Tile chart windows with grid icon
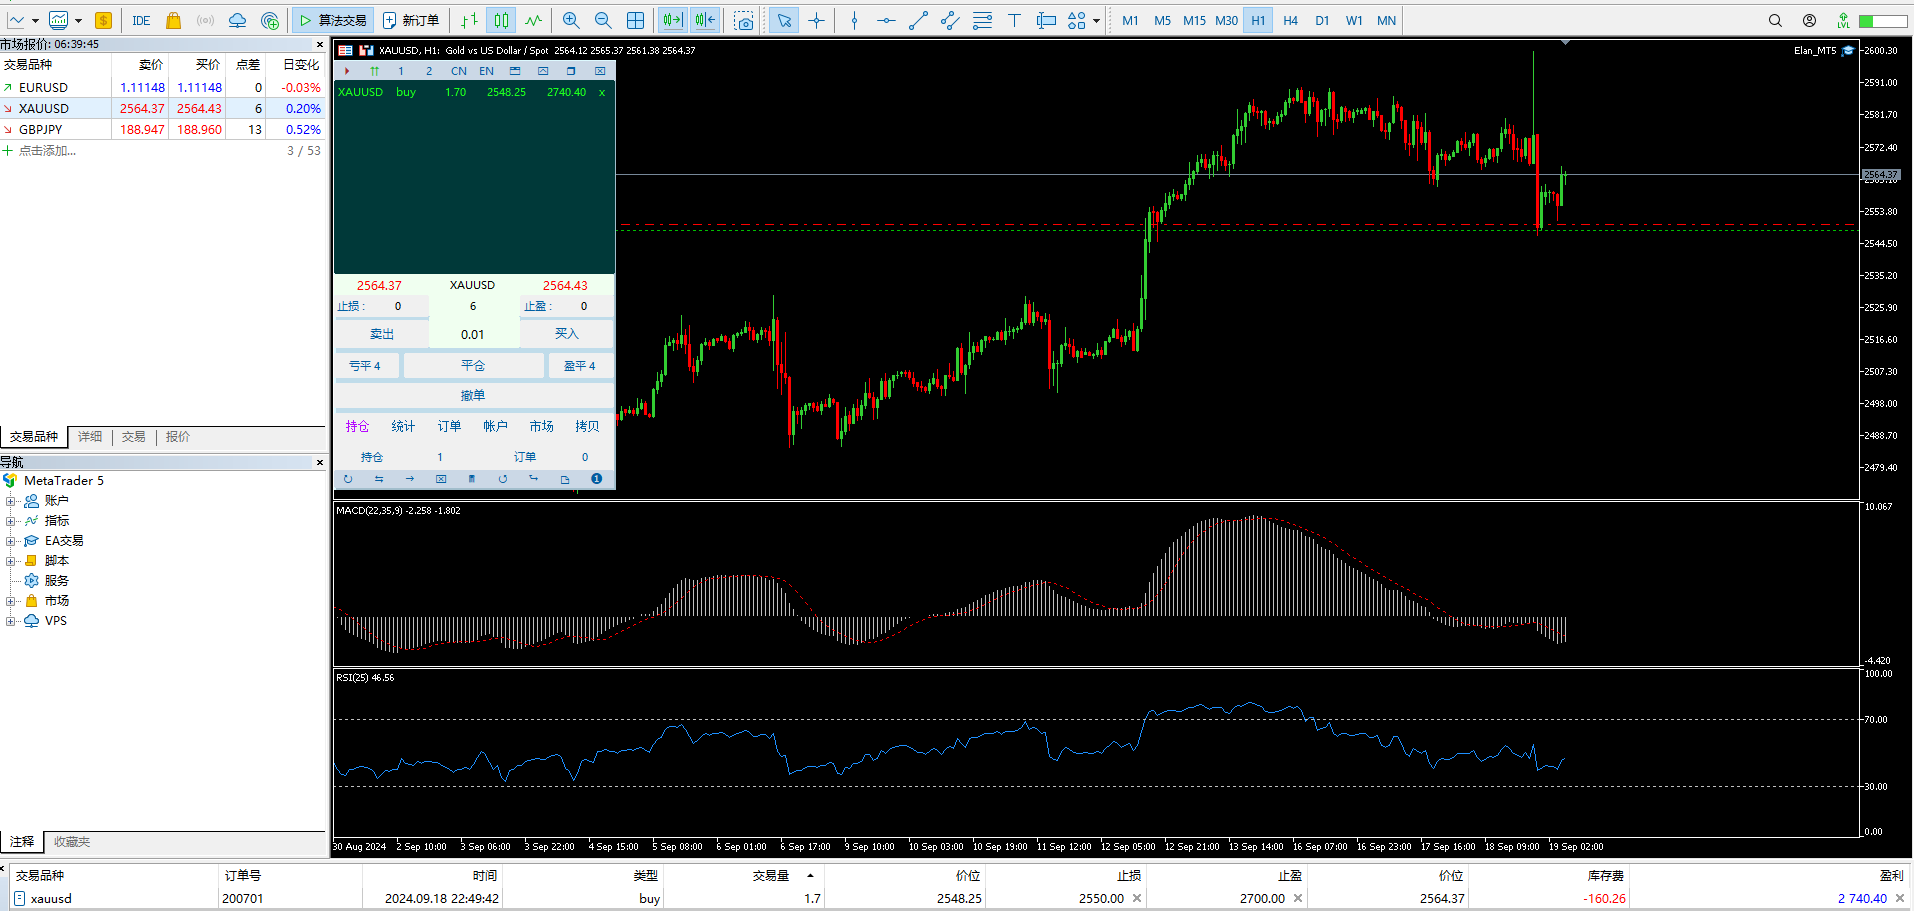The image size is (1914, 911). (635, 20)
